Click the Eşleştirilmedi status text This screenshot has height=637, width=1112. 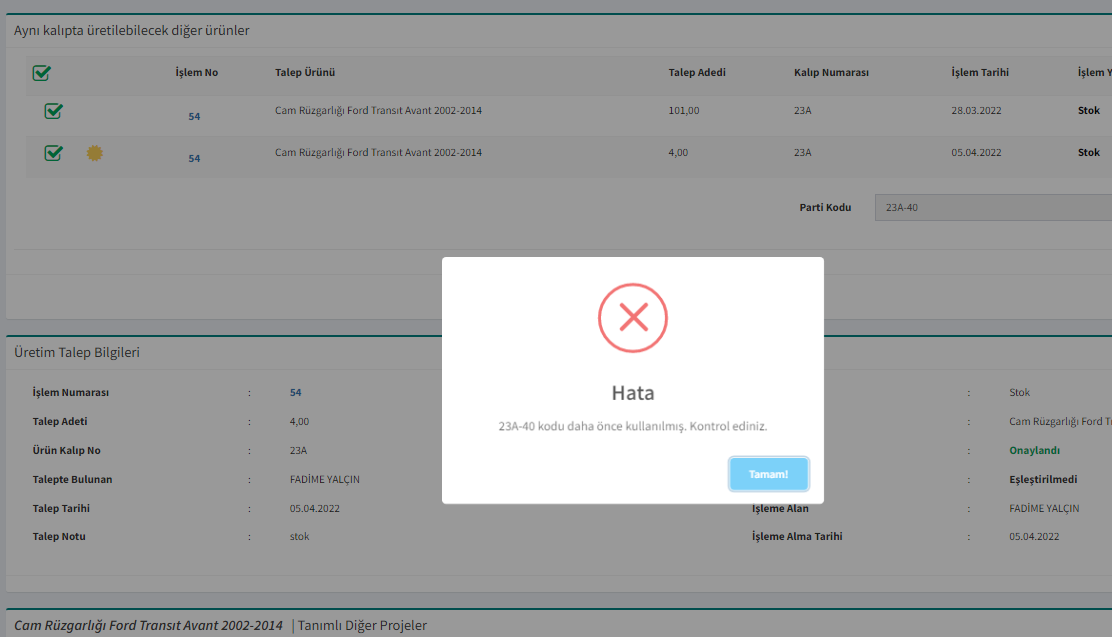pos(1043,480)
